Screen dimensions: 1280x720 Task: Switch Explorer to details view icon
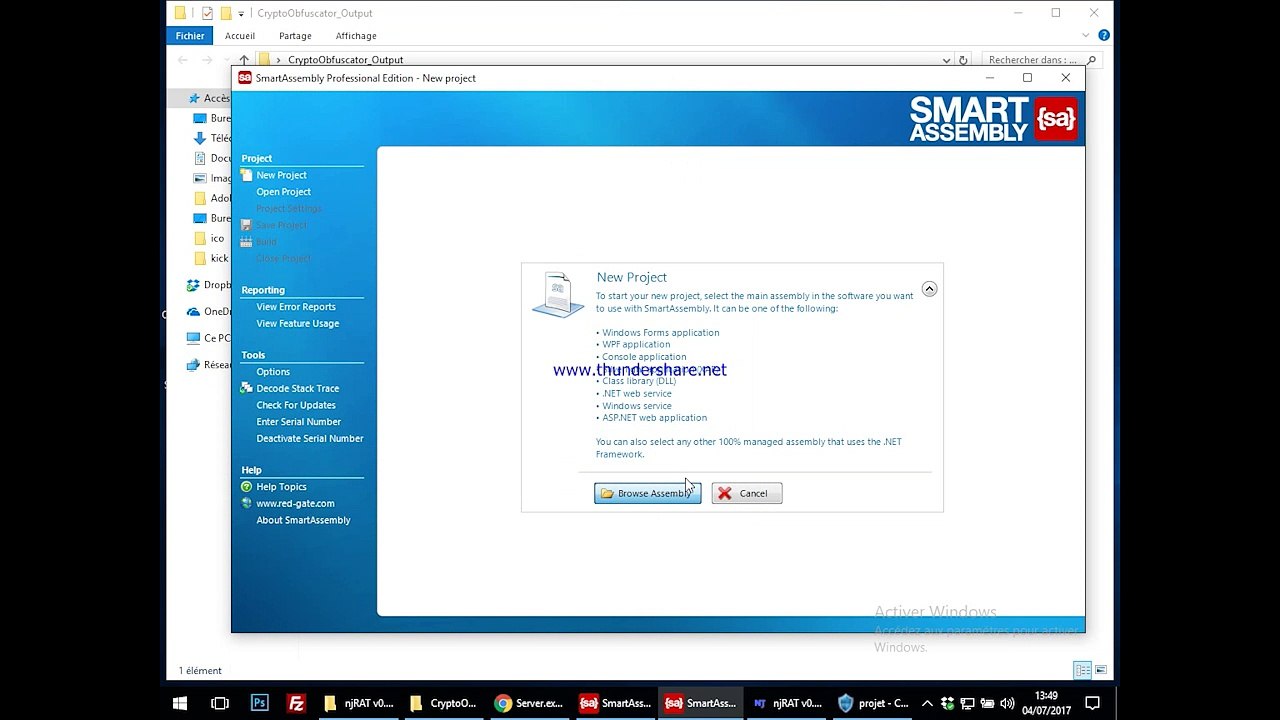pyautogui.click(x=1082, y=670)
